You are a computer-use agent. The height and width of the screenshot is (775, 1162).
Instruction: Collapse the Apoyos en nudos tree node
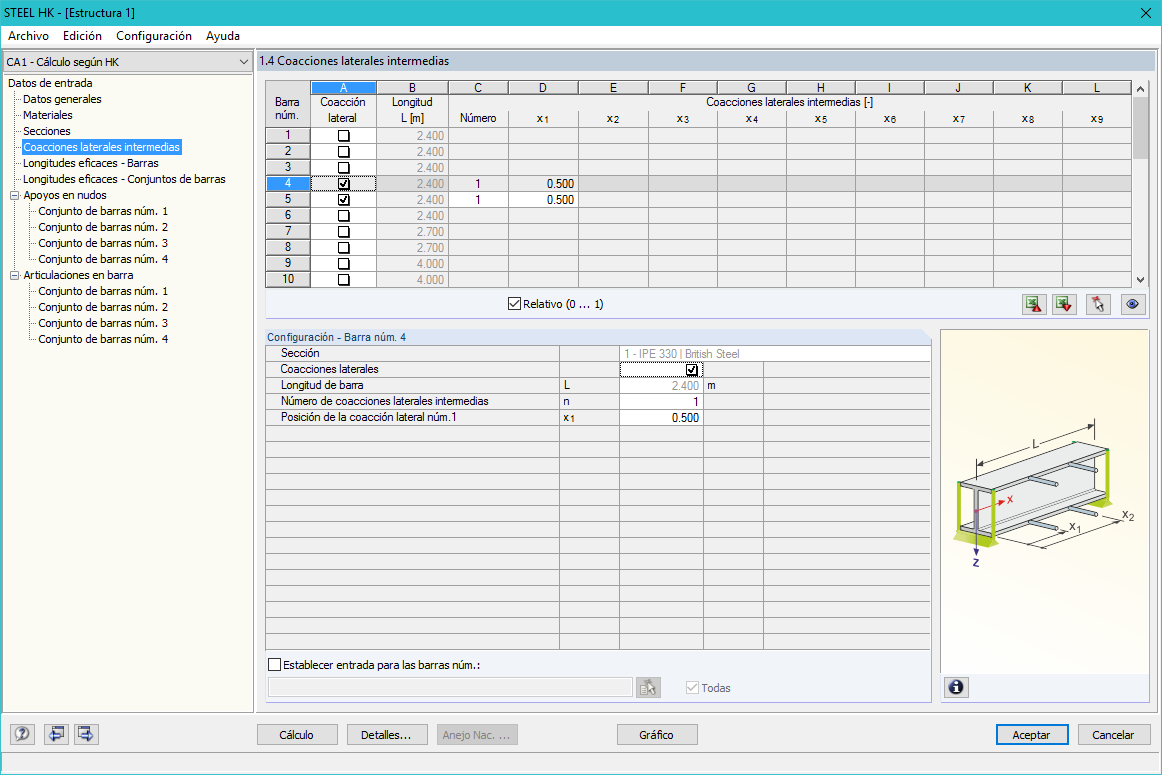coord(14,196)
